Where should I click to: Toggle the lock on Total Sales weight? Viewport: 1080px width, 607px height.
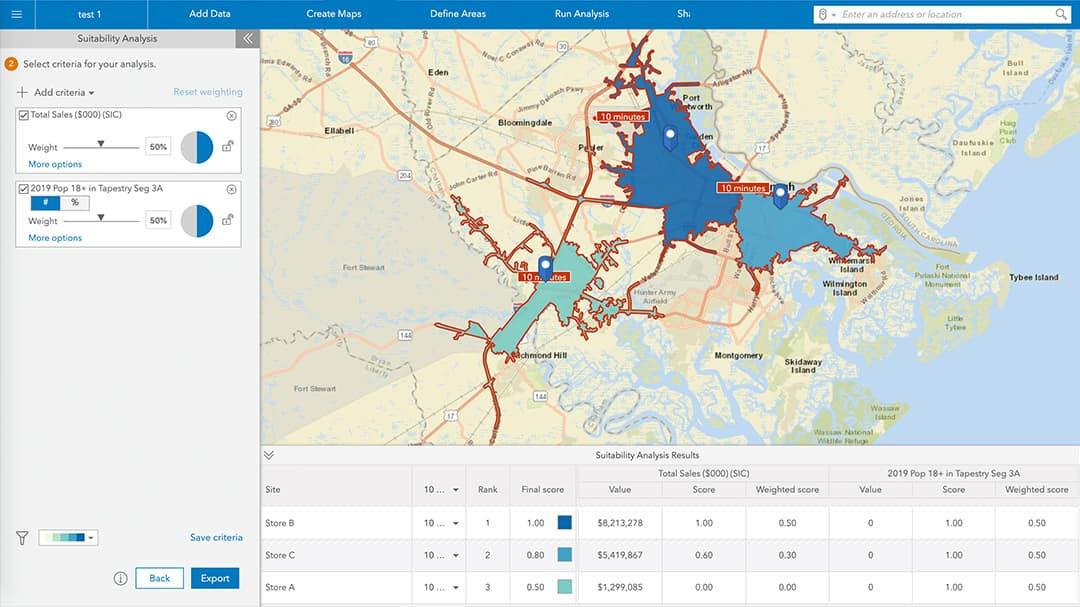click(x=227, y=146)
